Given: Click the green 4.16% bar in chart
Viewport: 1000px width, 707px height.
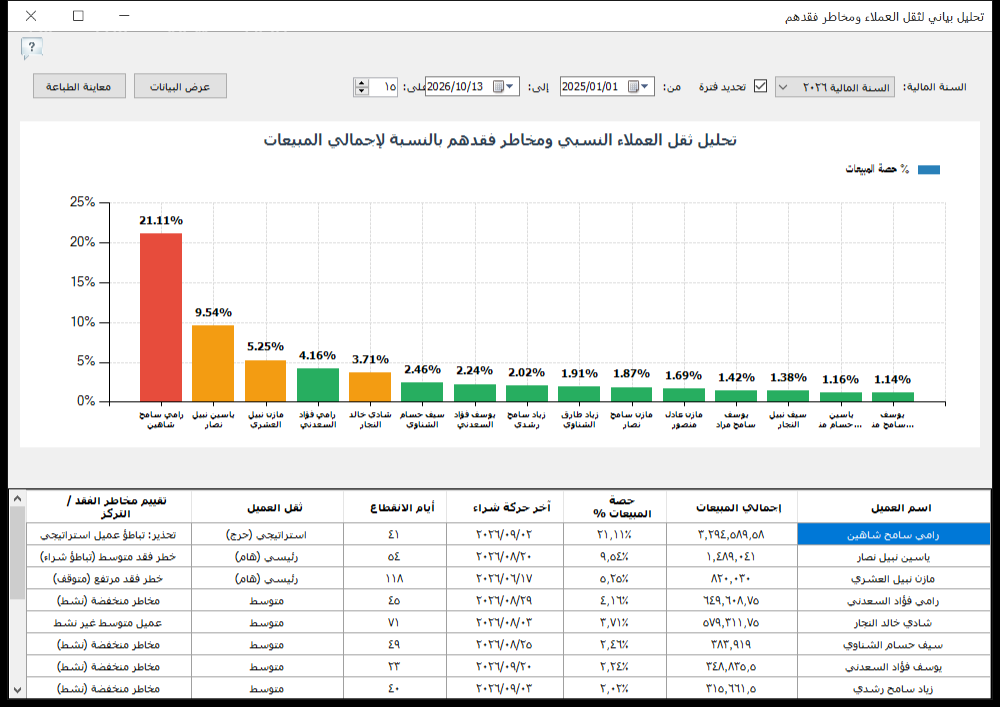Looking at the screenshot, I should (x=318, y=384).
